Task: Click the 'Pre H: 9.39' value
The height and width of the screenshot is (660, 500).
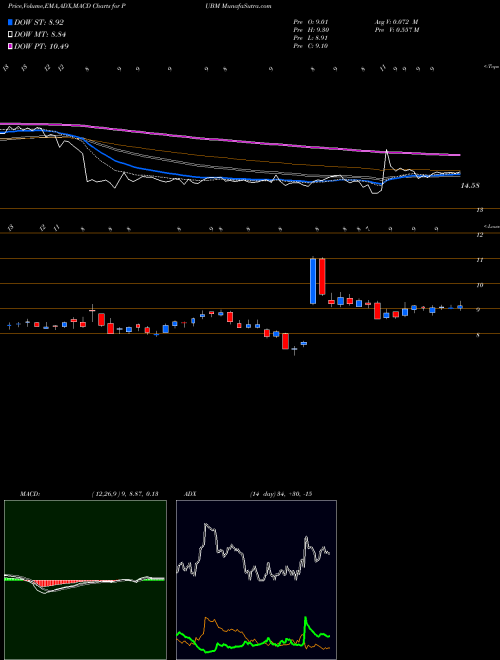Action: (x=311, y=30)
